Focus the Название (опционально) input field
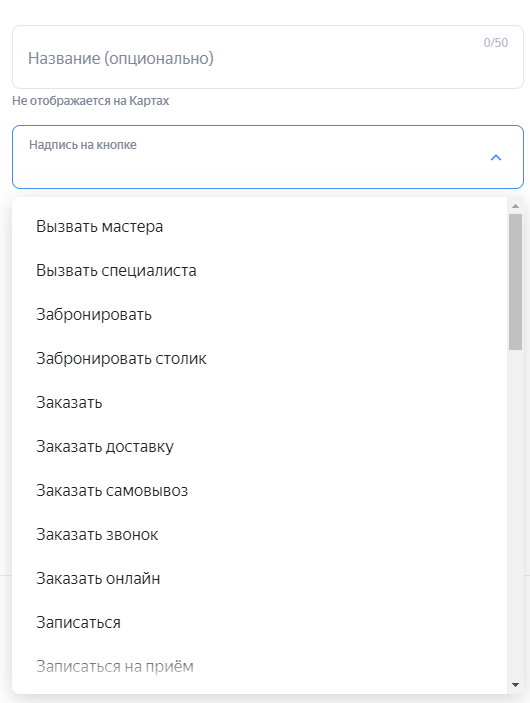 point(268,57)
